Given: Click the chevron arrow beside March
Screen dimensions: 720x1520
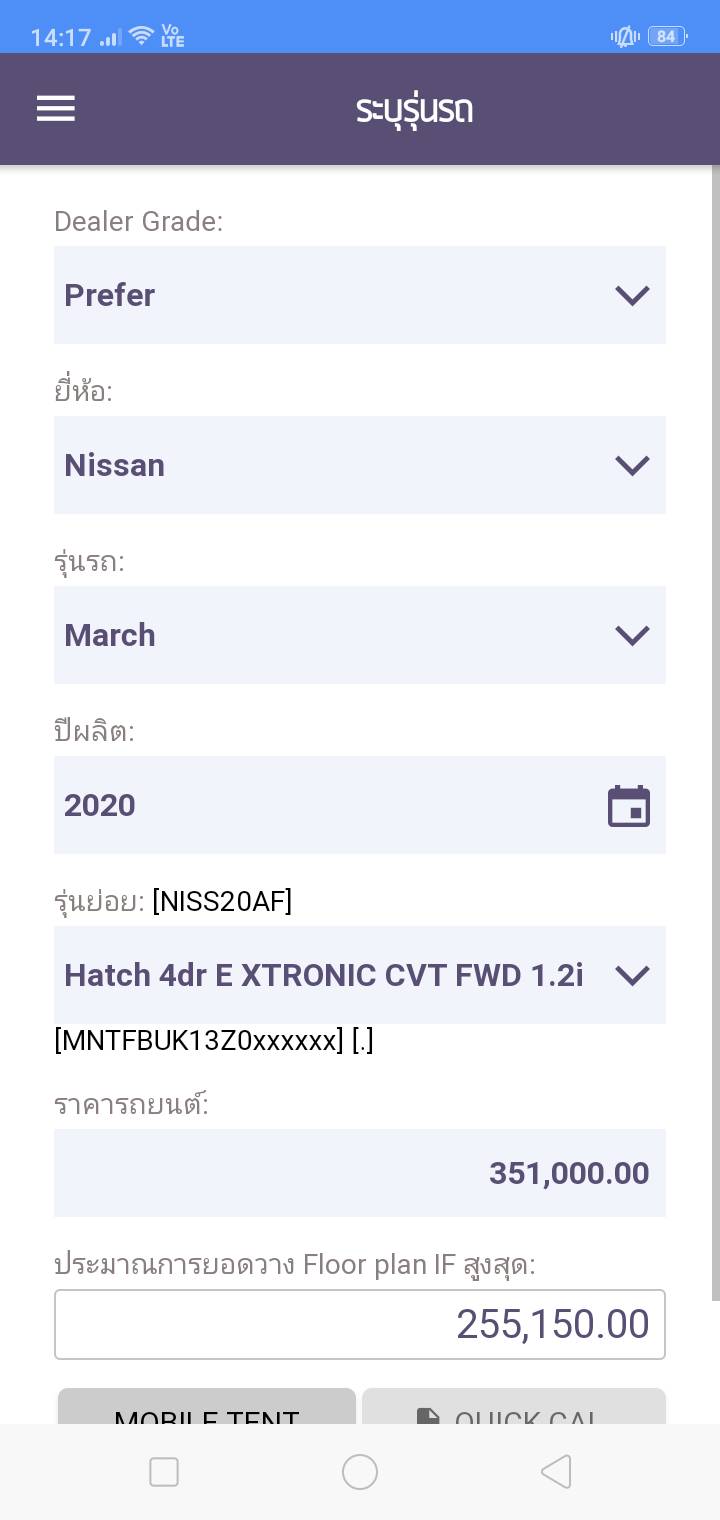Looking at the screenshot, I should 632,635.
